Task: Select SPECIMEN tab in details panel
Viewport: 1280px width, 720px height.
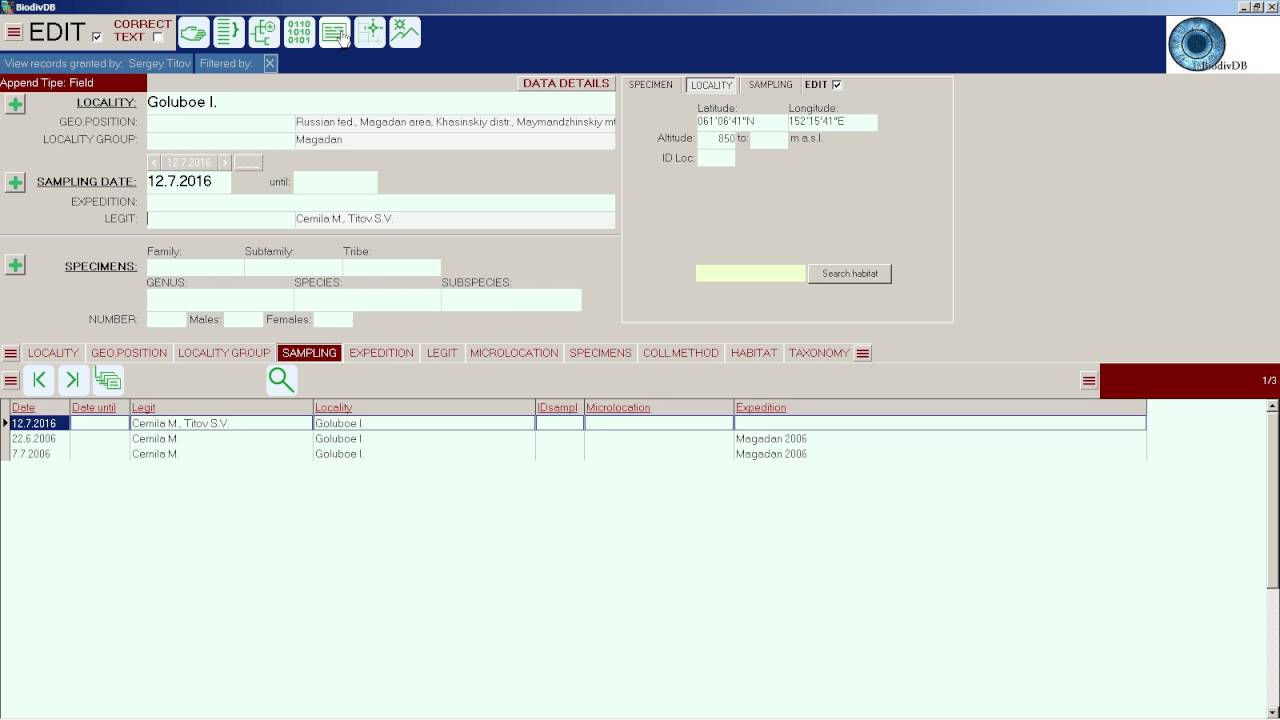Action: pyautogui.click(x=650, y=85)
